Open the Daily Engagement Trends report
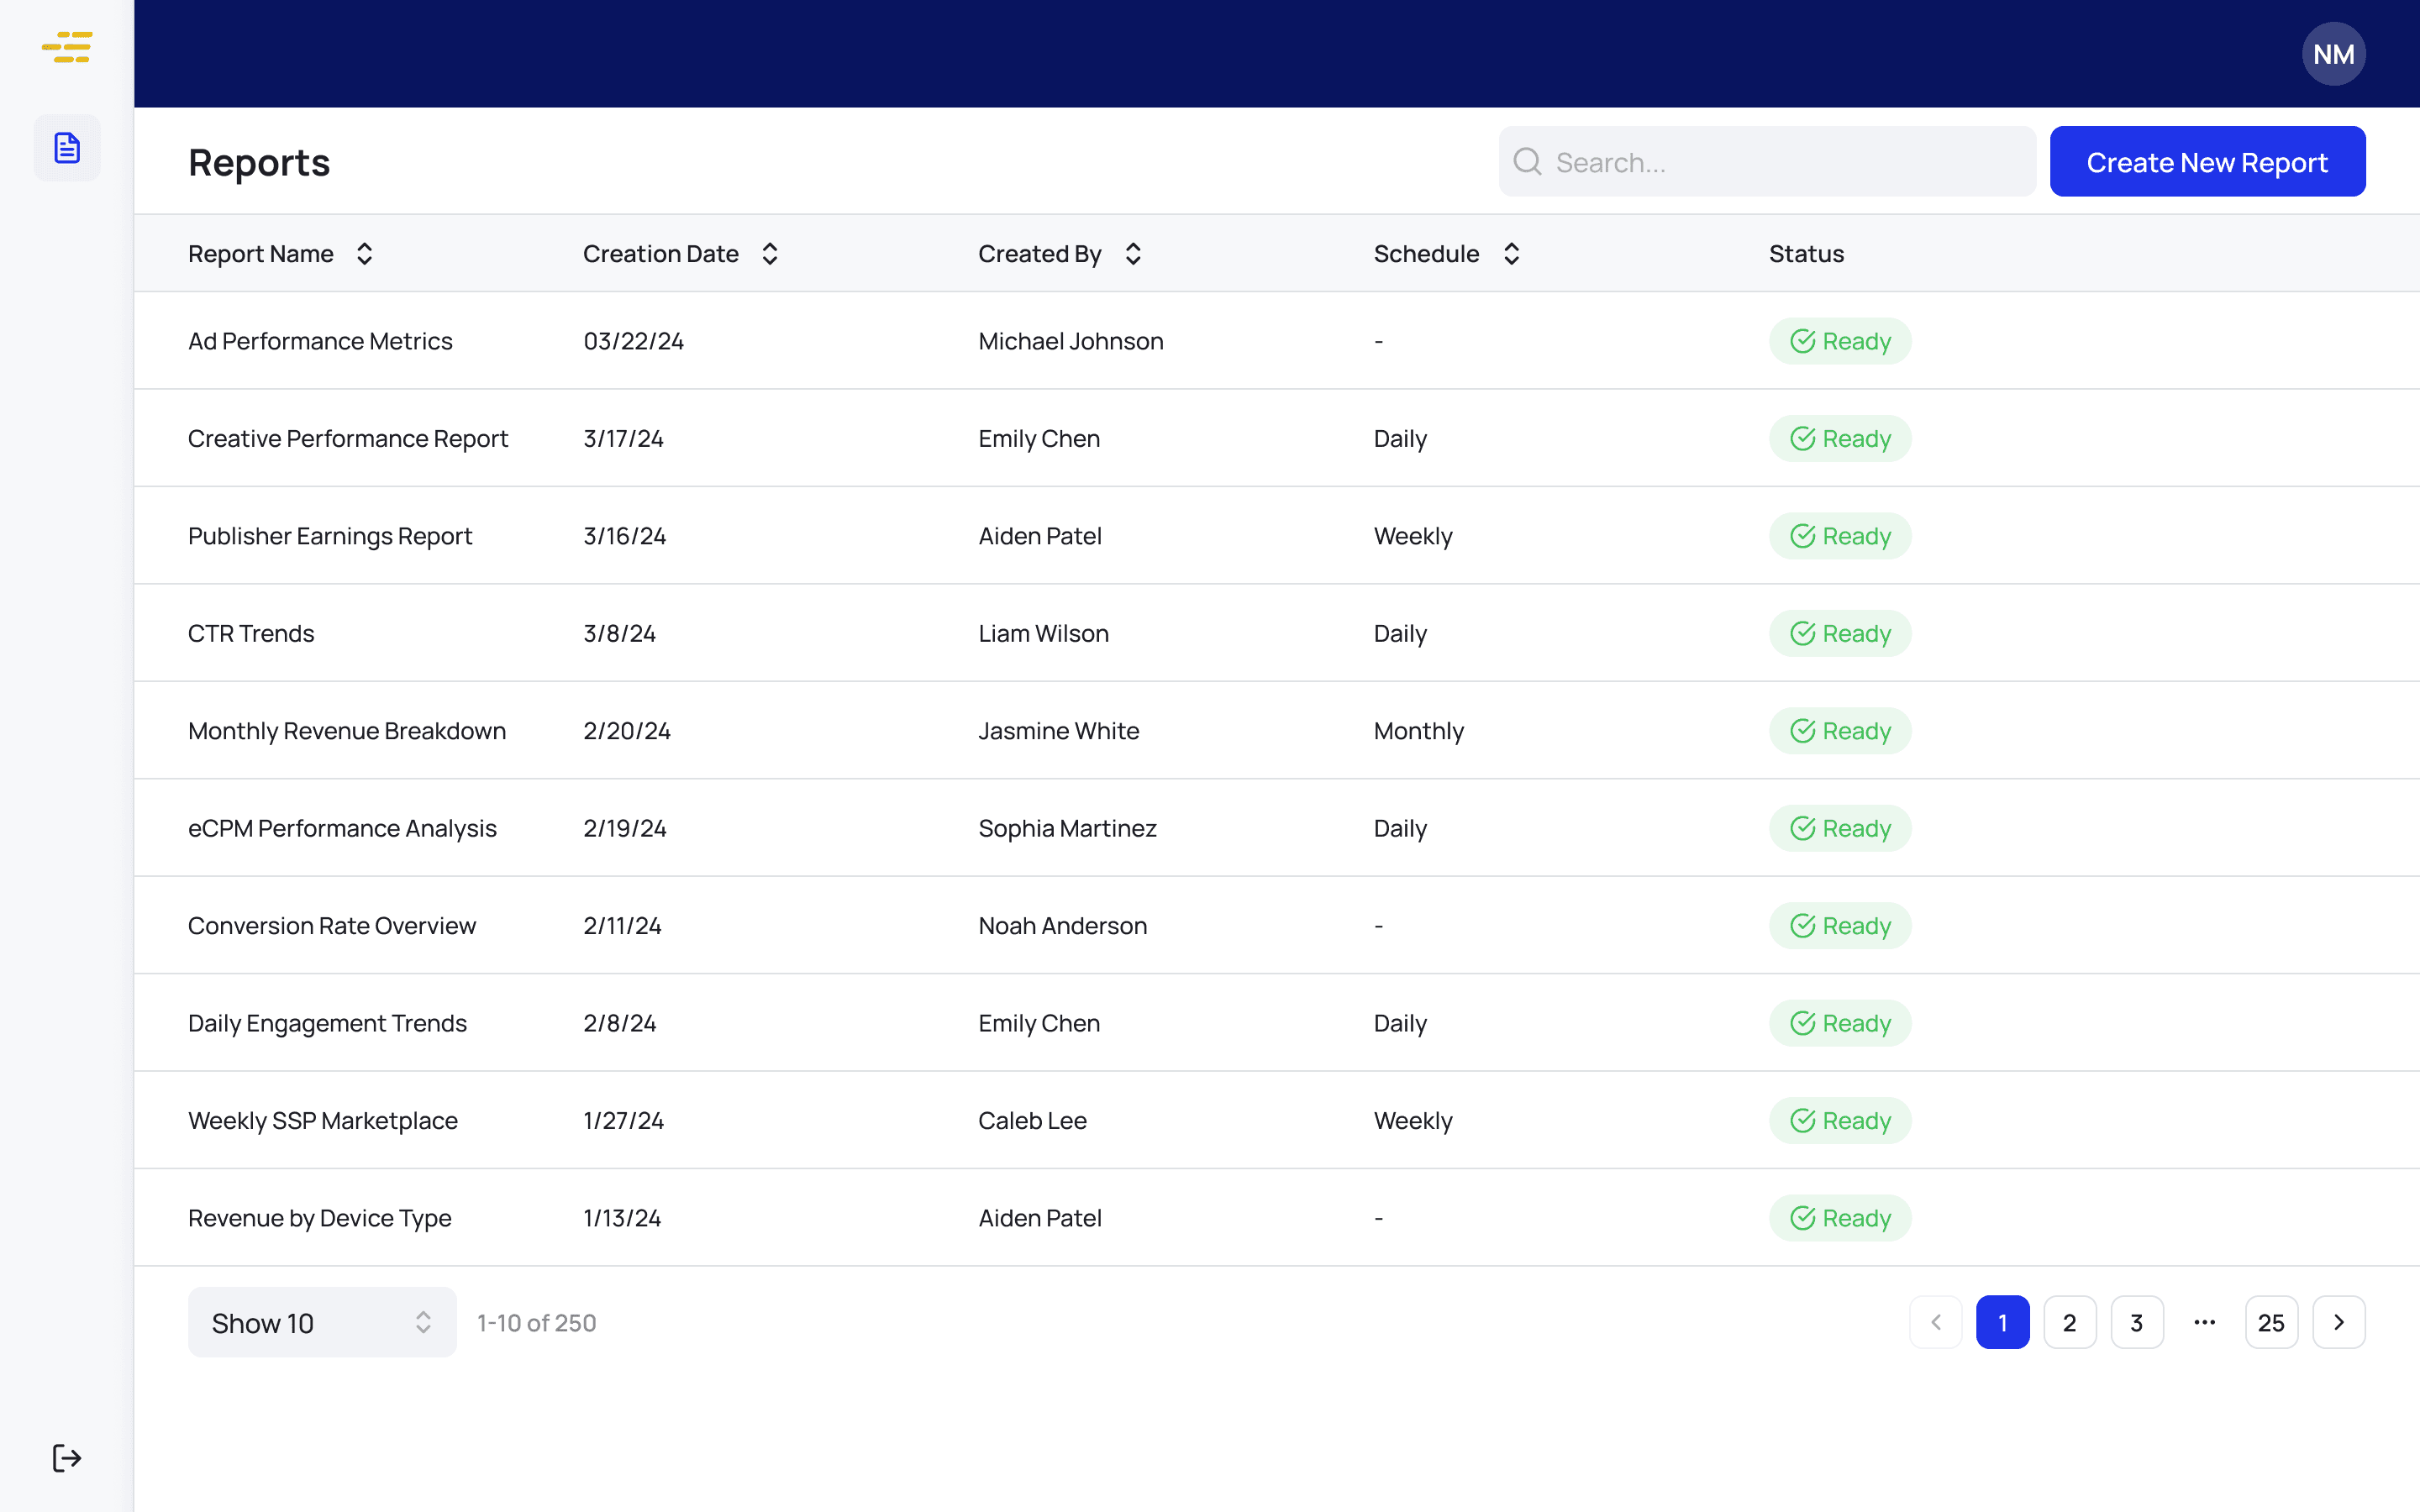The height and width of the screenshot is (1512, 2420). (327, 1023)
